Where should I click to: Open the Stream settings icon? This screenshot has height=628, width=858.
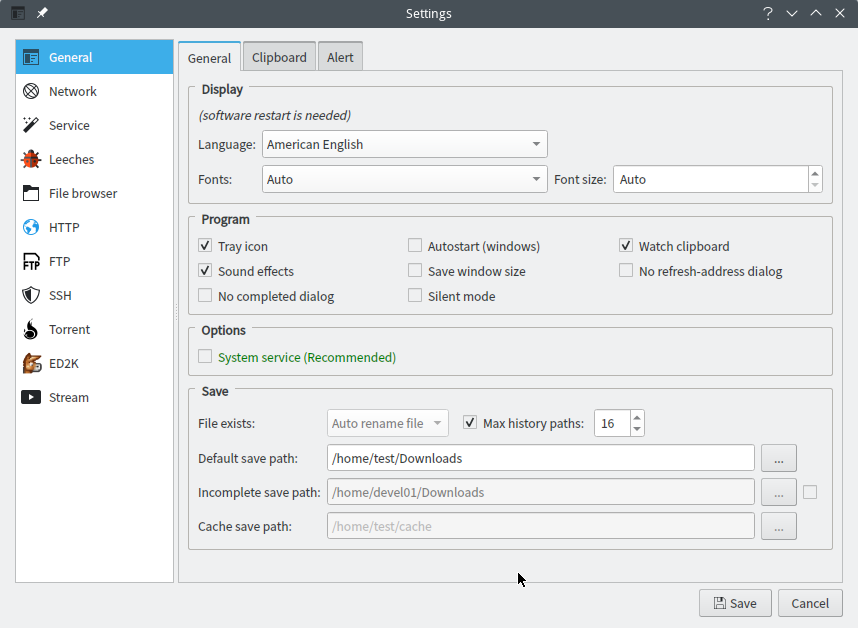(31, 397)
